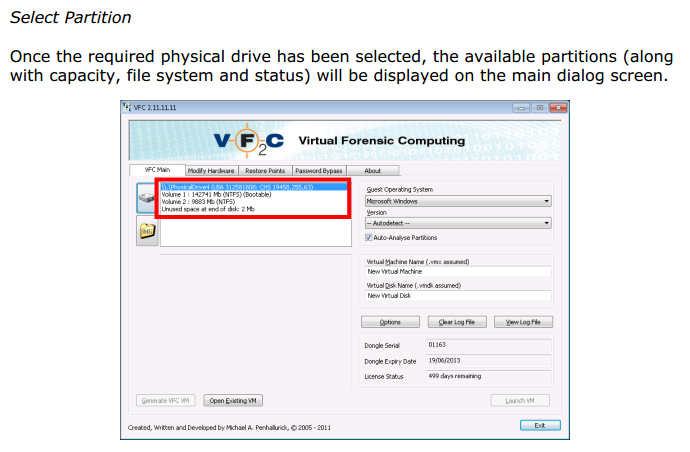The height and width of the screenshot is (452, 690).
Task: Click the Dongle Serial value 01163
Action: (x=488, y=345)
